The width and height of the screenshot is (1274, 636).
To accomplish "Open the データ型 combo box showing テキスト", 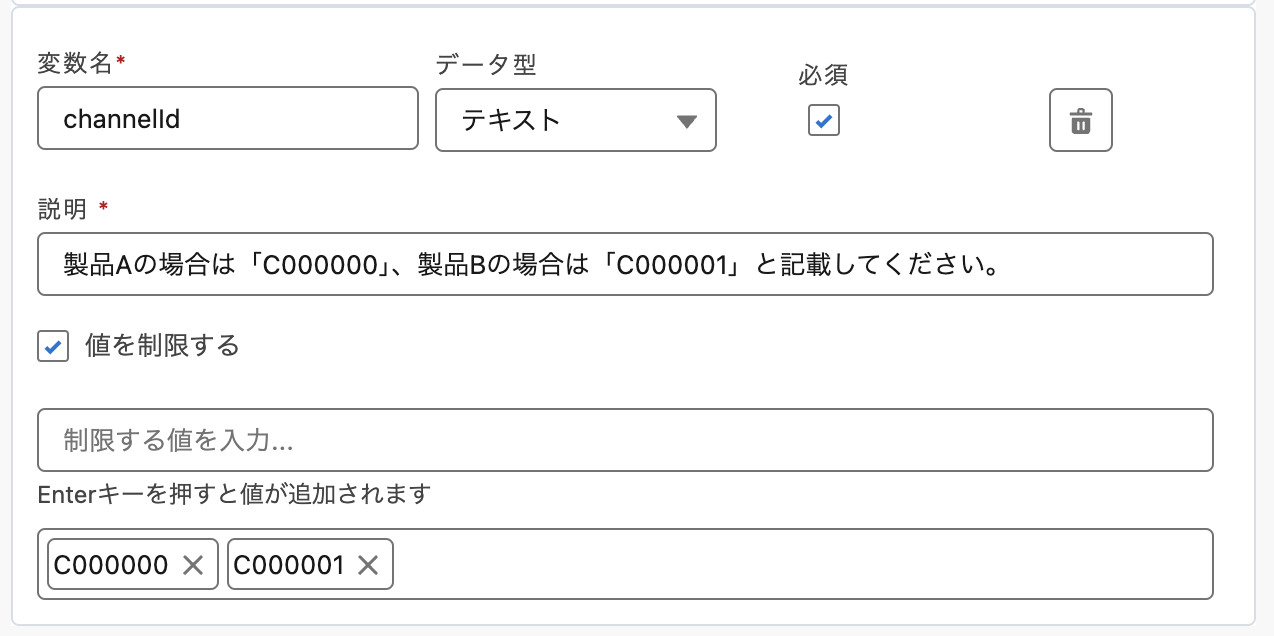I will click(560, 121).
